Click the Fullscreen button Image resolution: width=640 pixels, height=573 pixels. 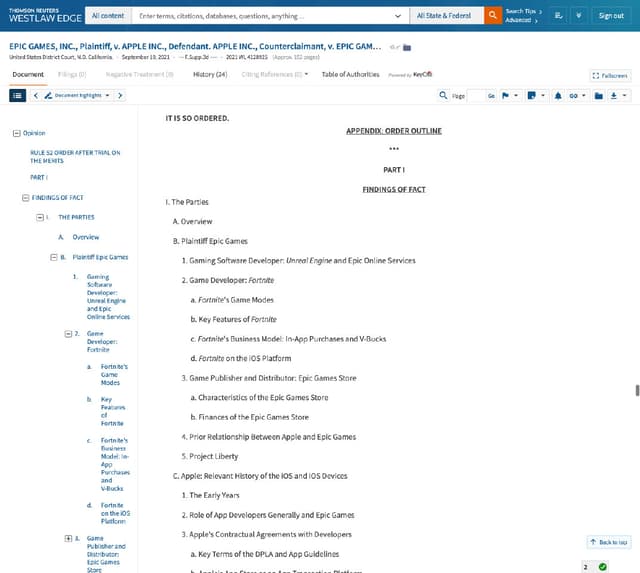(x=610, y=75)
